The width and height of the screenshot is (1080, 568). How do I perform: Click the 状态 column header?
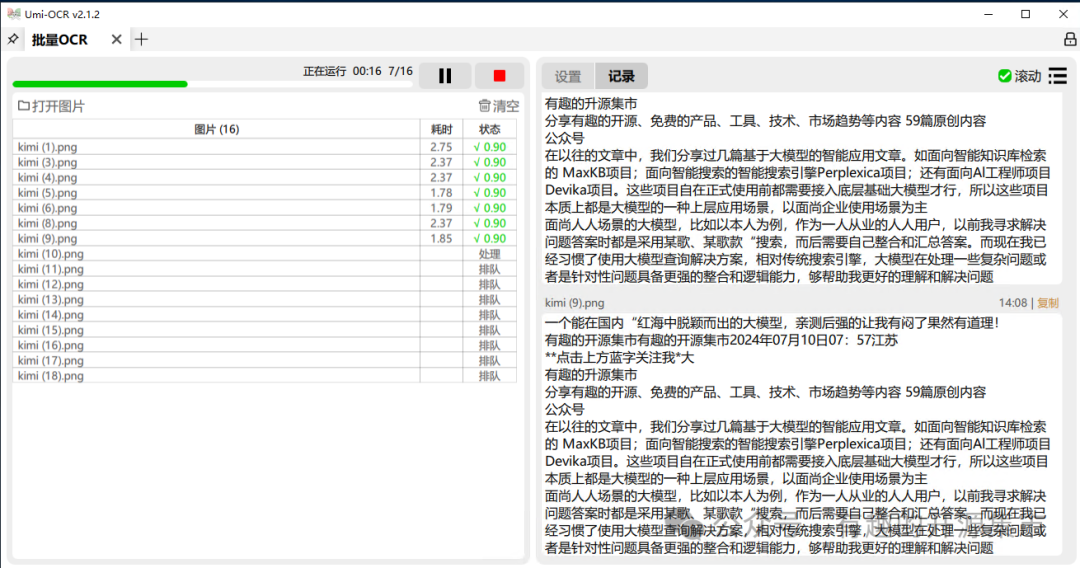tap(489, 129)
